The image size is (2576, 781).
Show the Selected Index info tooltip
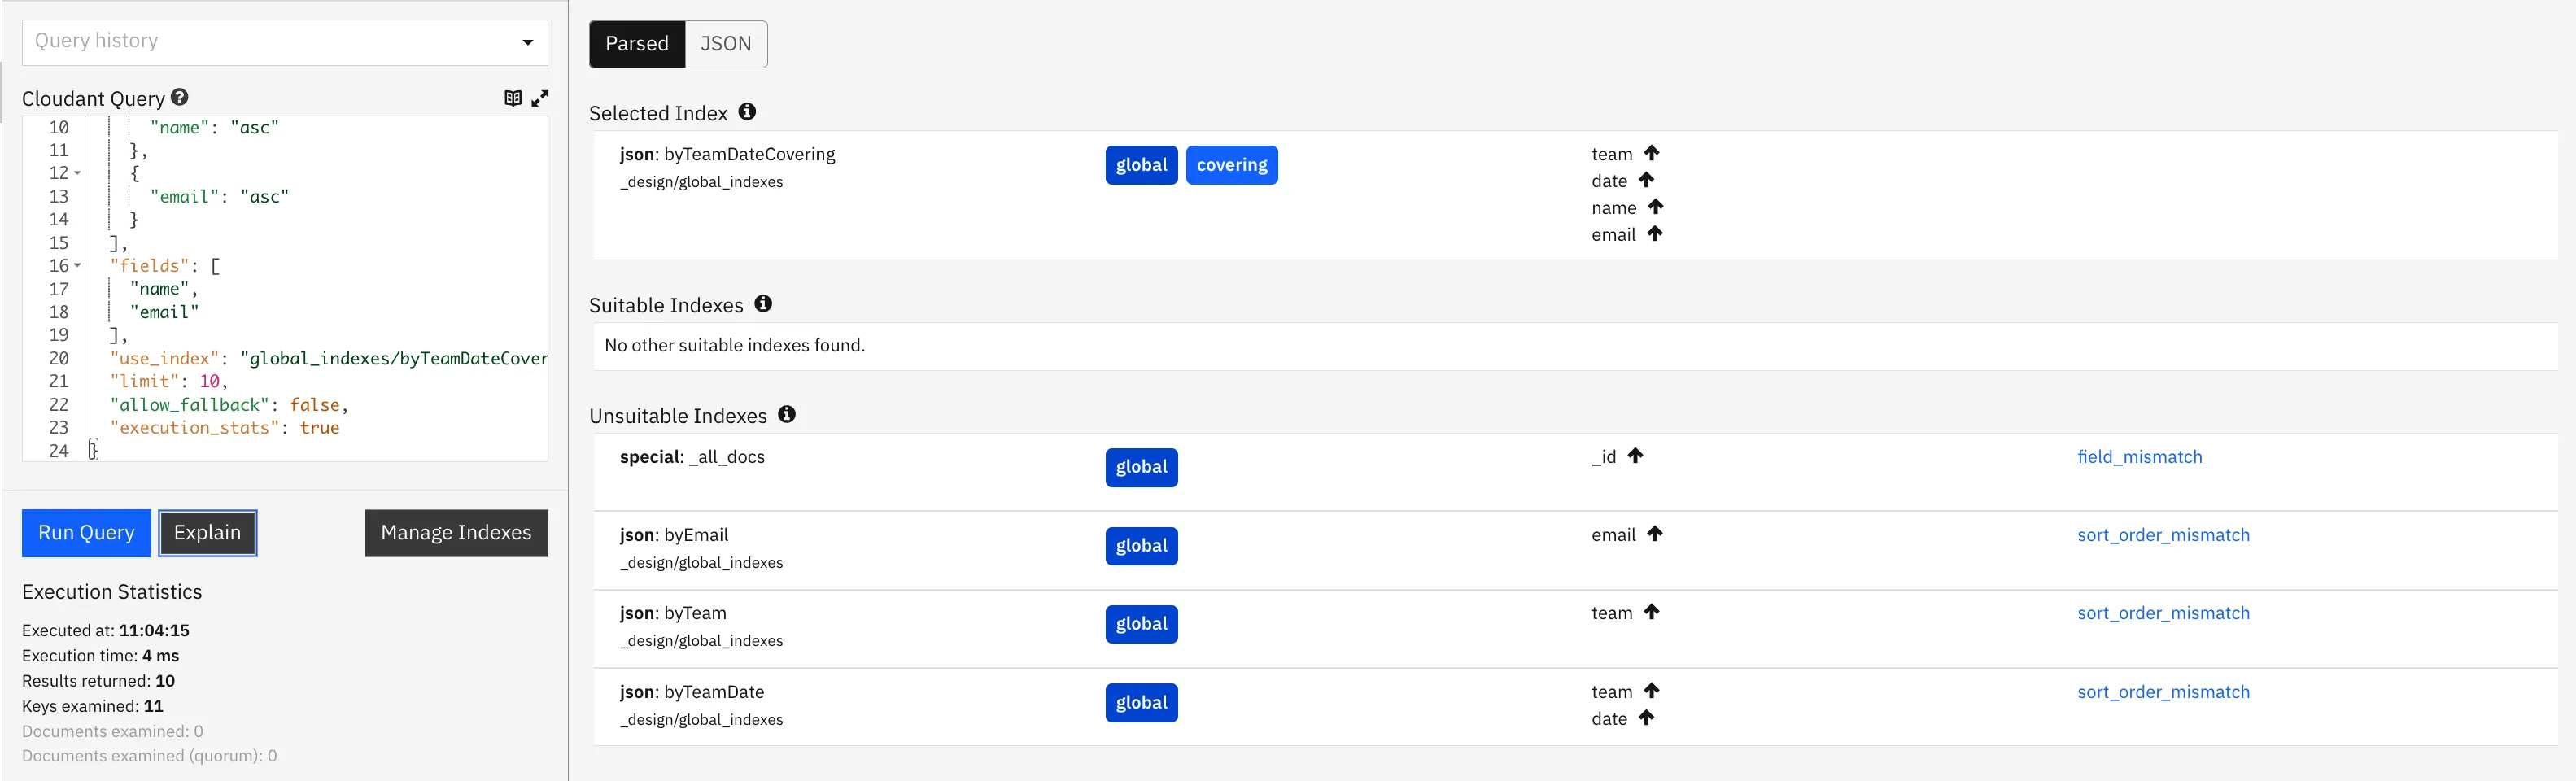click(747, 112)
